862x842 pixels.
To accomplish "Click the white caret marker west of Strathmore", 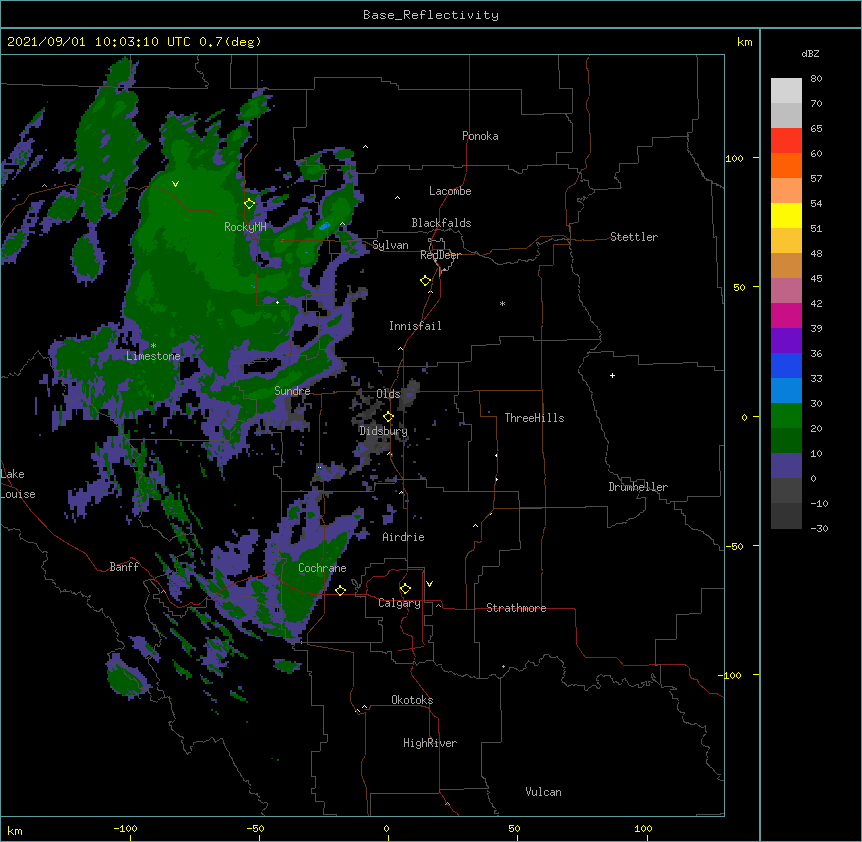I will point(438,605).
